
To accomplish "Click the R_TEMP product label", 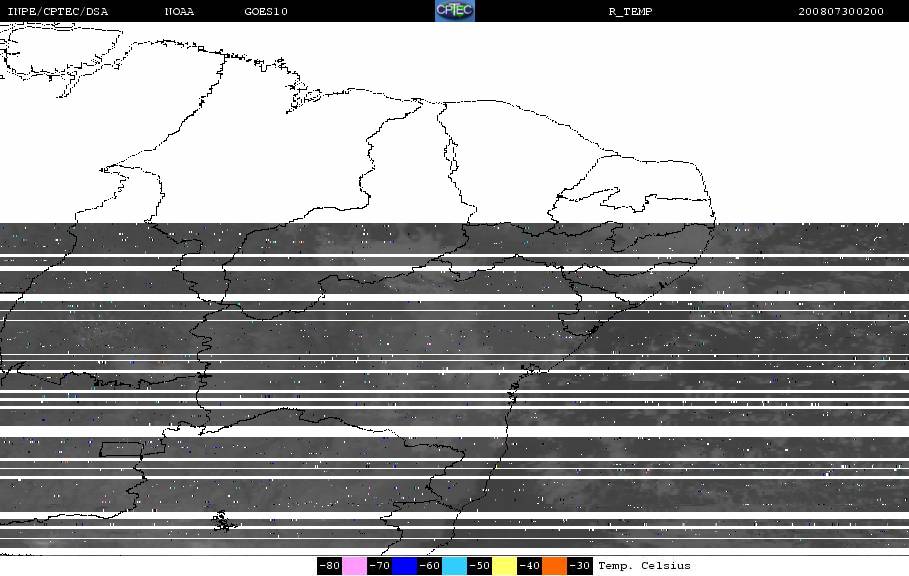I will coord(630,12).
